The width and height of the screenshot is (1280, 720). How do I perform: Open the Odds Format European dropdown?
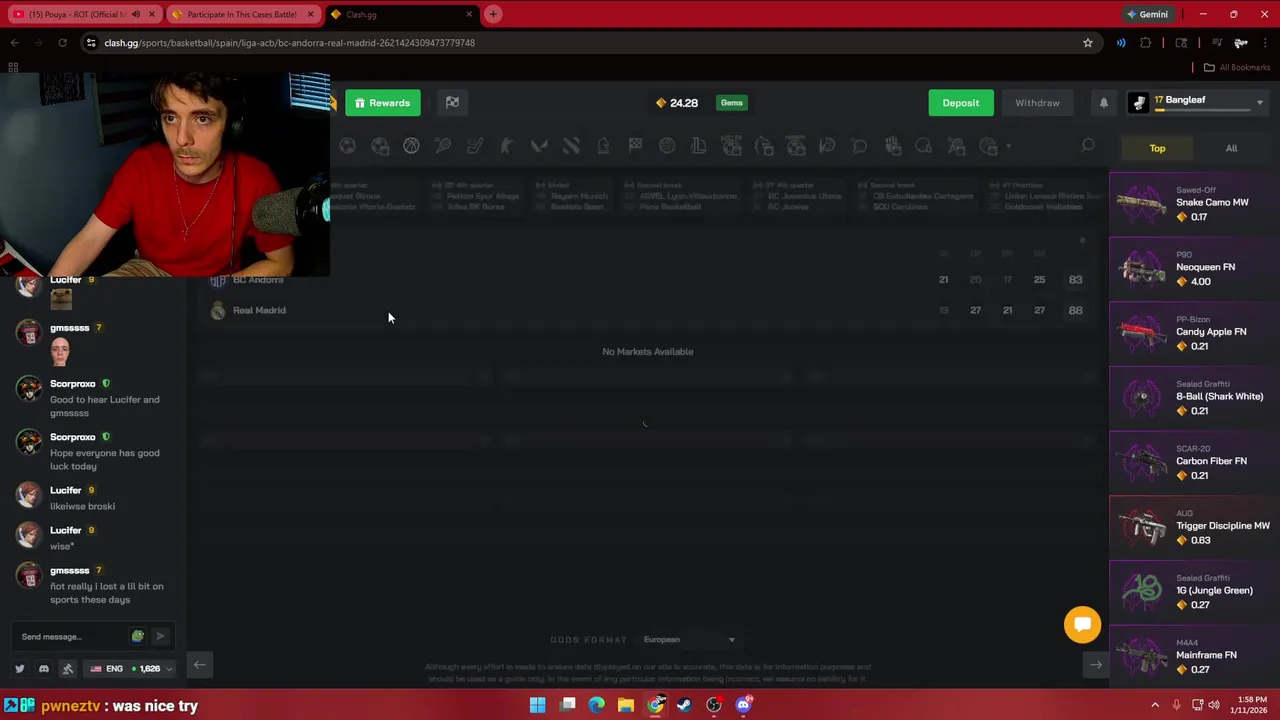689,640
